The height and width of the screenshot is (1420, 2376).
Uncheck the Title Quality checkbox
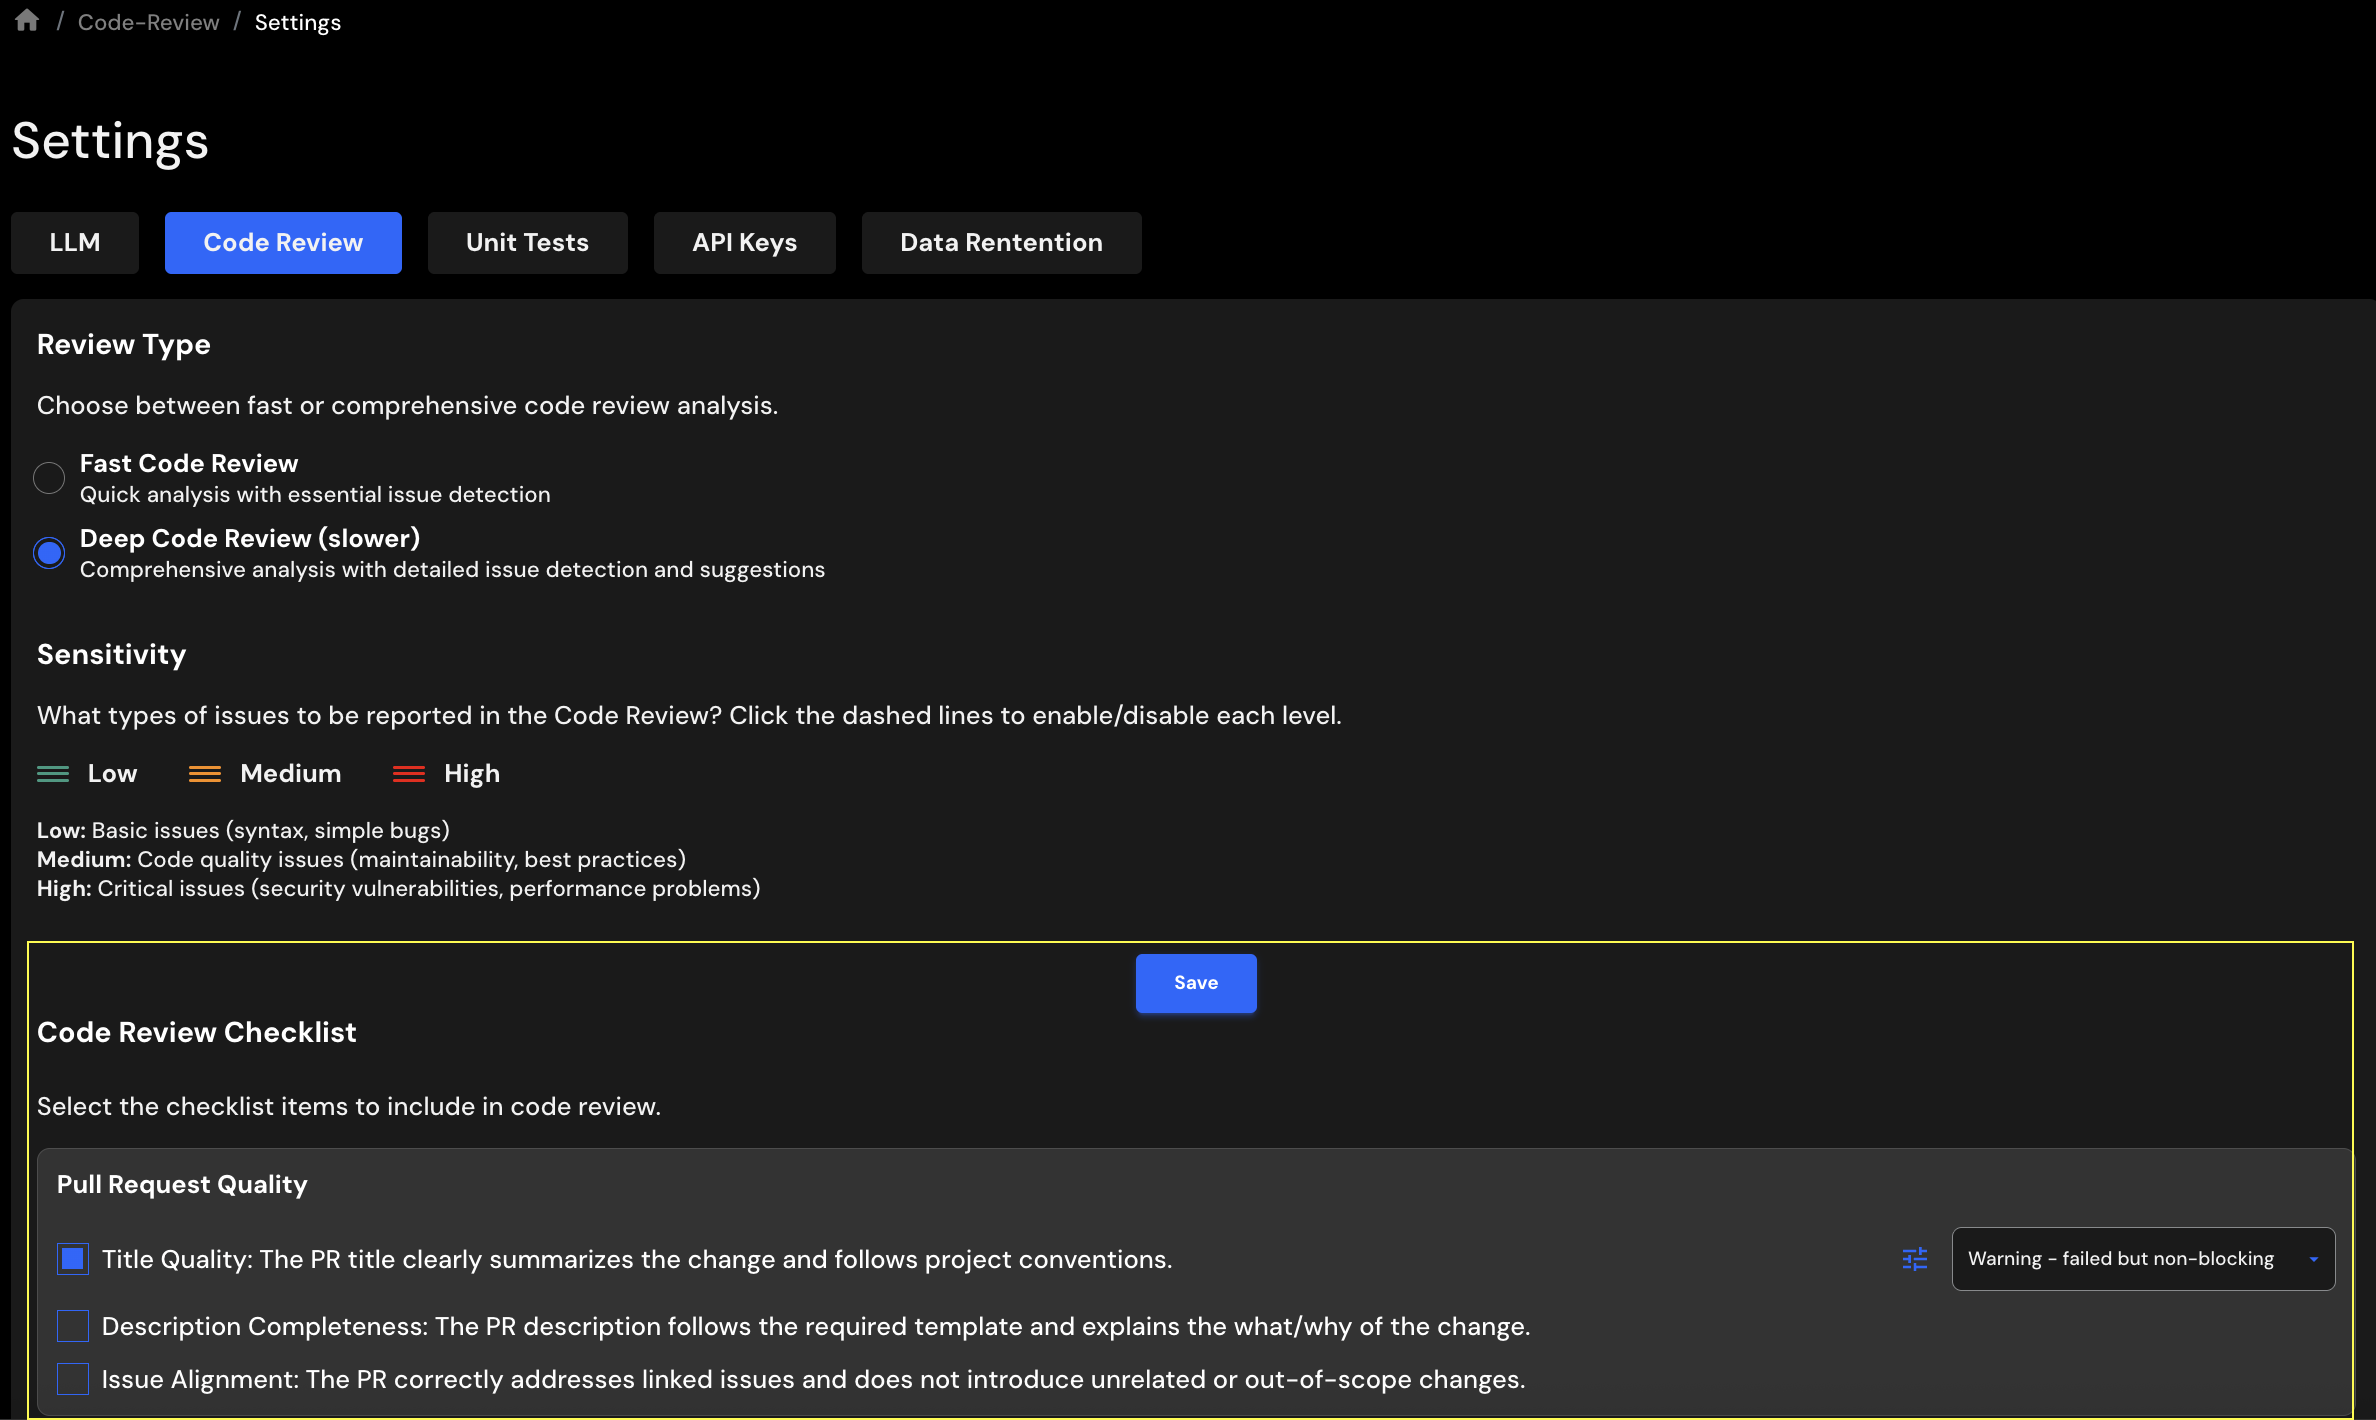[x=73, y=1259]
